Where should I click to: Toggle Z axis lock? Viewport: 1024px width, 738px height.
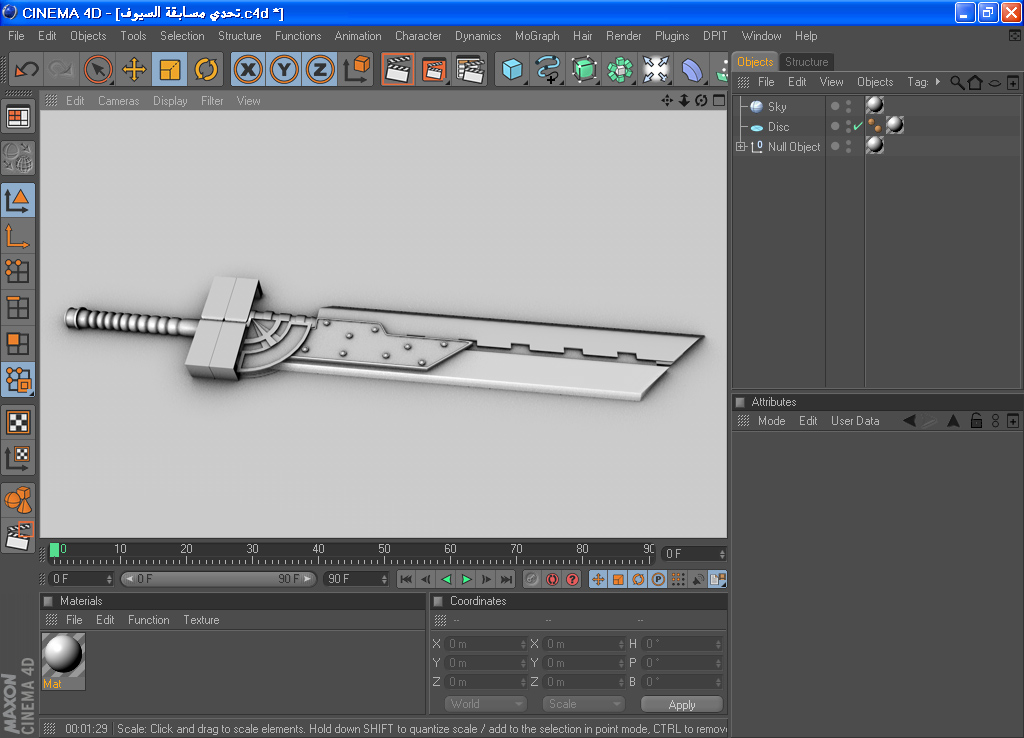(320, 69)
